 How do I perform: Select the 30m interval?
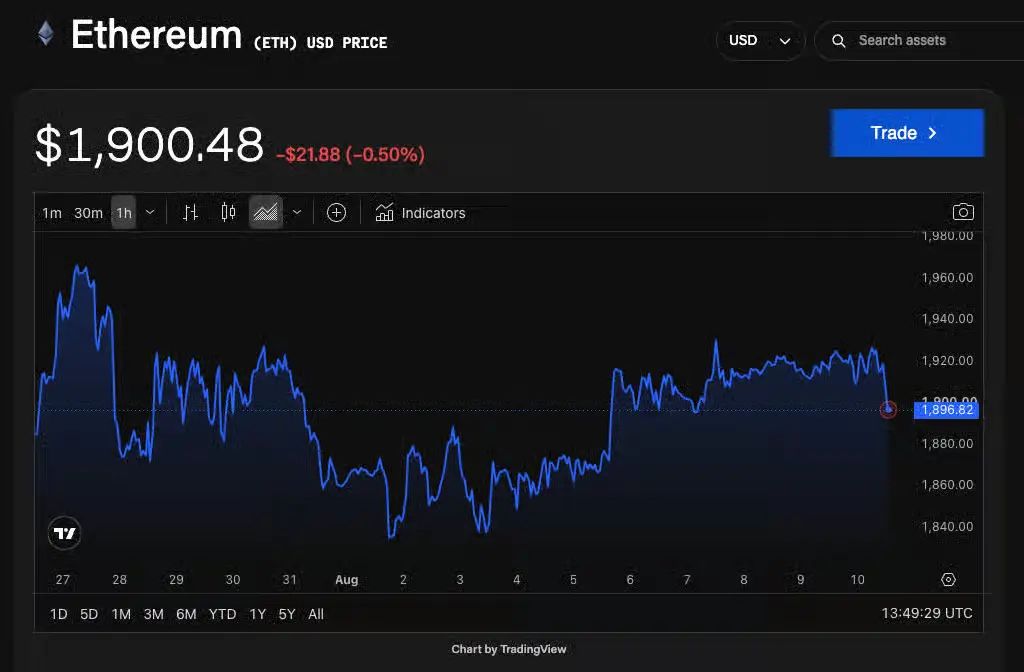click(88, 213)
